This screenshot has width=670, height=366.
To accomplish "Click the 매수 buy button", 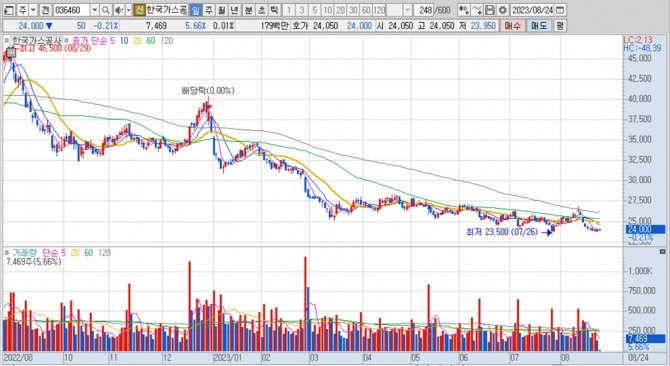I will click(512, 26).
